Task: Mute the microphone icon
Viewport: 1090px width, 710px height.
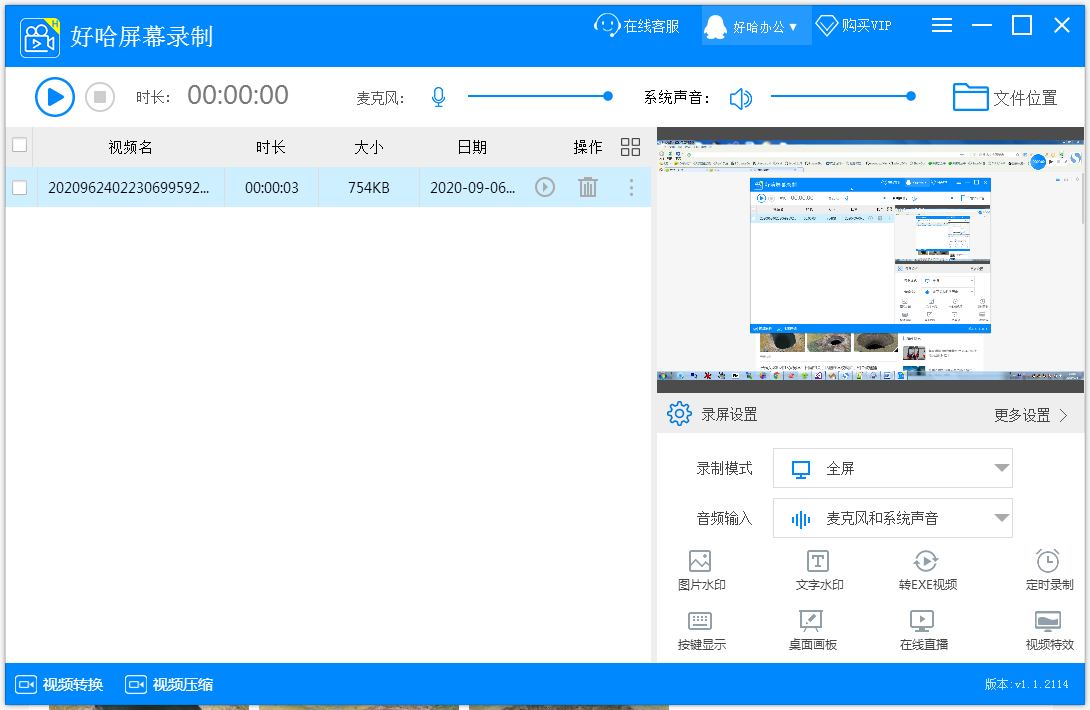Action: [x=438, y=97]
